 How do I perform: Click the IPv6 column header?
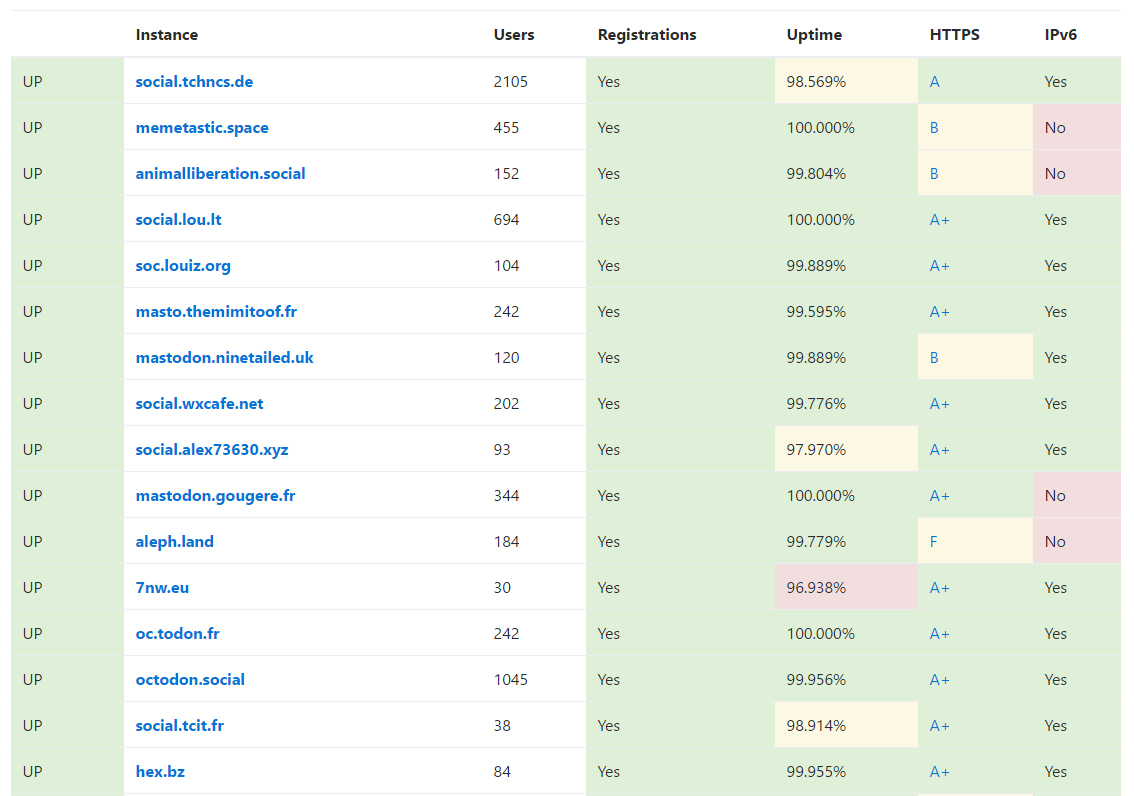pyautogui.click(x=1060, y=34)
